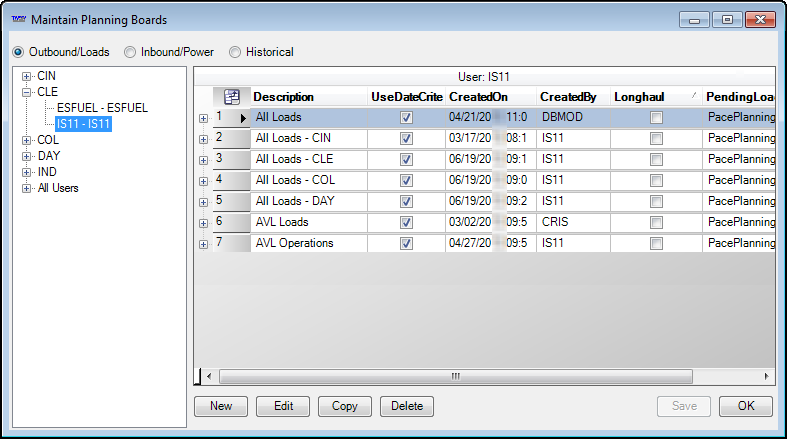Toggle UseDateCriteria checkbox for AVL Loads

(407, 223)
